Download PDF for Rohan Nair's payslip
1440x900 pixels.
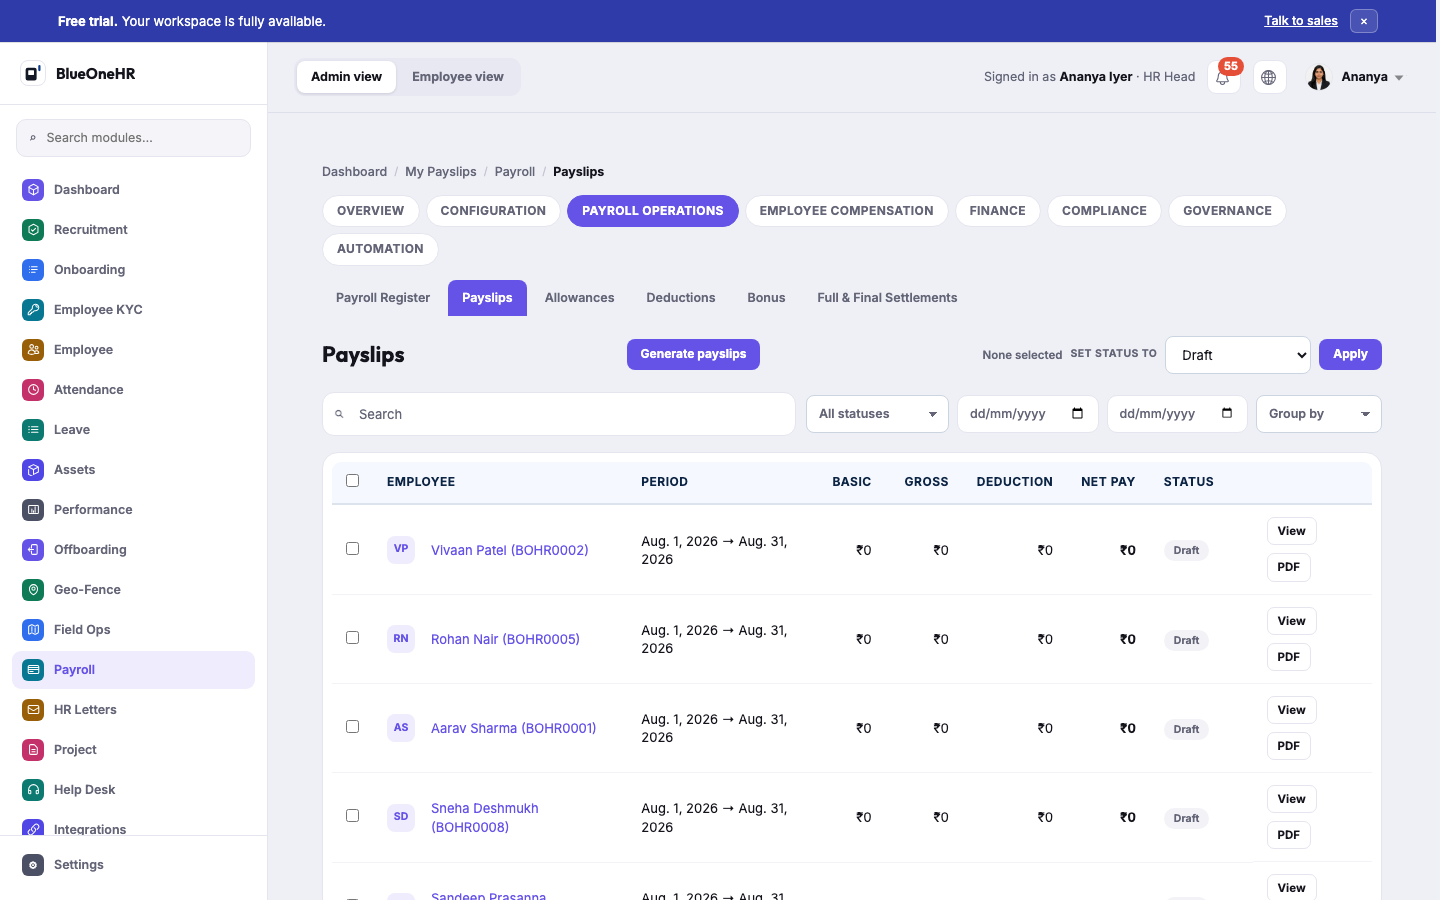(x=1288, y=657)
